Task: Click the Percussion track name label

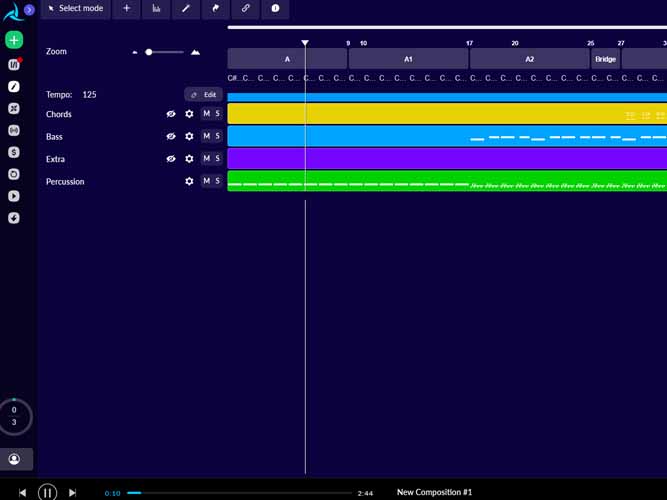Action: (x=65, y=182)
